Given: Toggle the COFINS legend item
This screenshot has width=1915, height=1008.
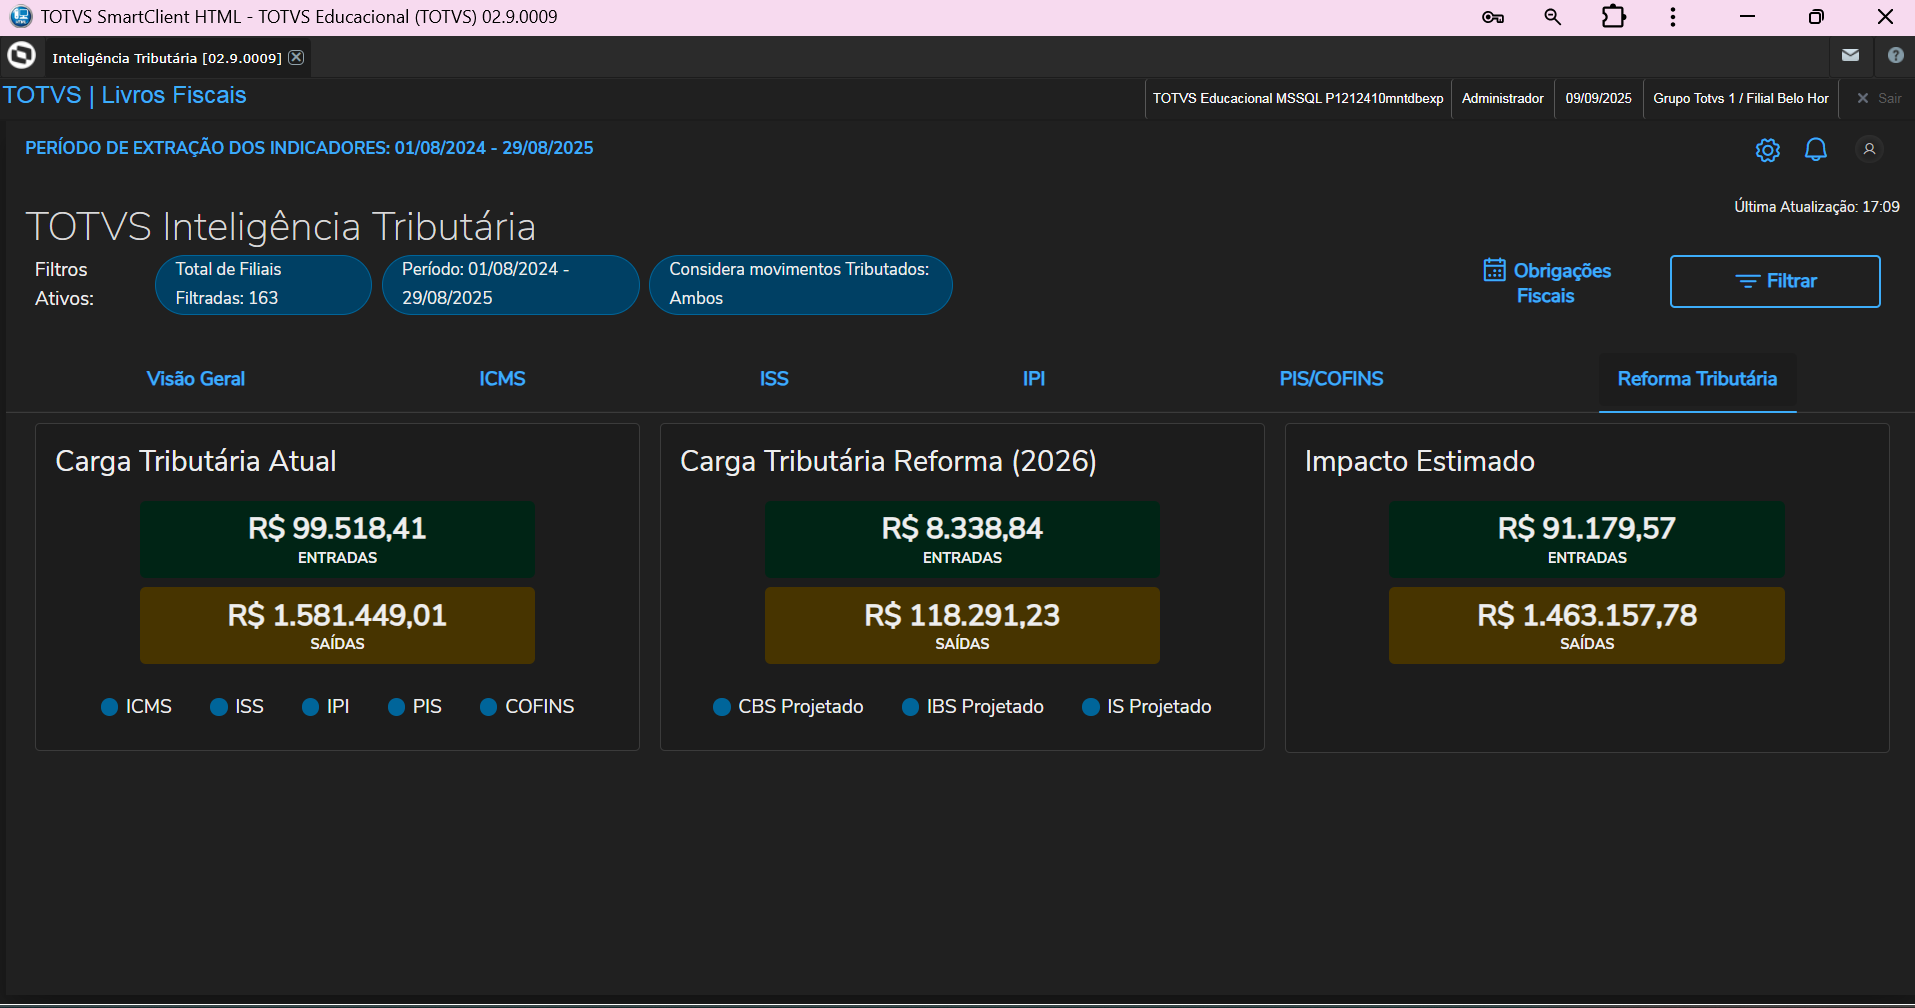Looking at the screenshot, I should [528, 707].
